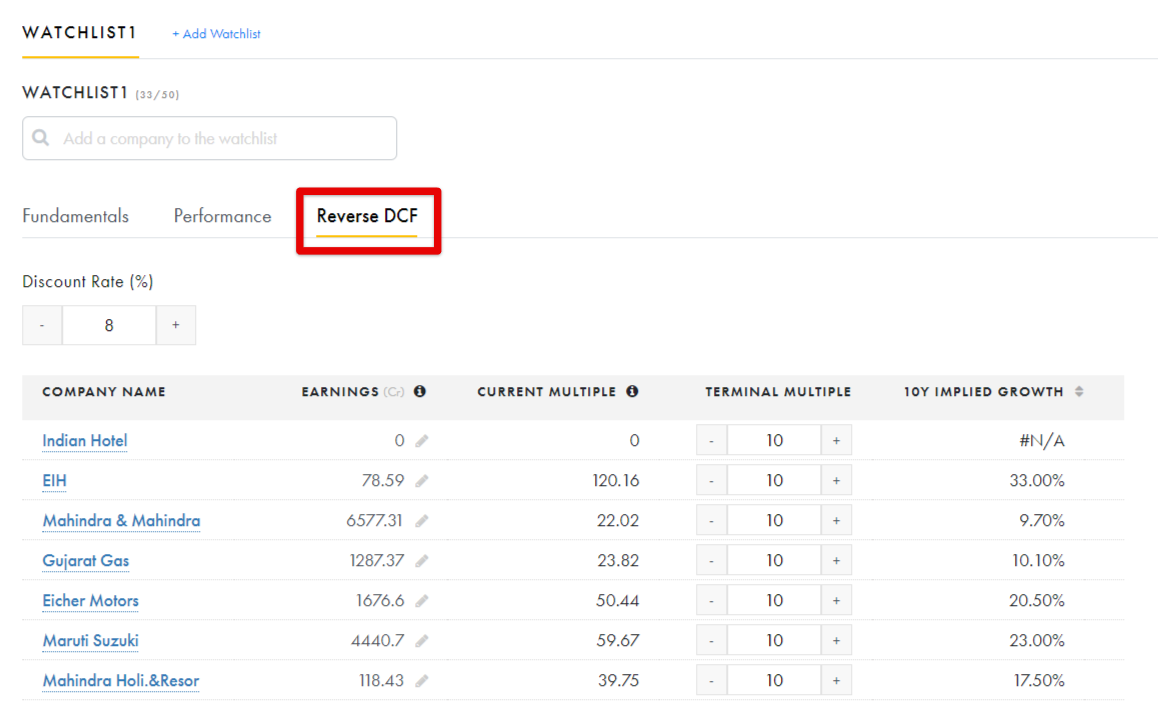Screen dimensions: 1158x703
Task: Open the Mahindra & Mahindra link
Action: point(121,521)
